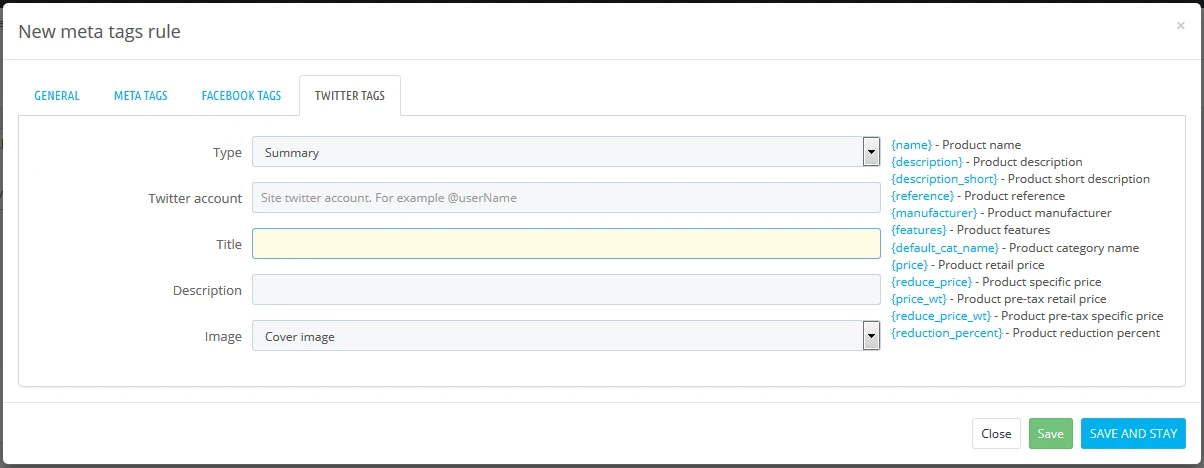The height and width of the screenshot is (468, 1204).
Task: Click the Save and Stay button
Action: click(x=1132, y=434)
